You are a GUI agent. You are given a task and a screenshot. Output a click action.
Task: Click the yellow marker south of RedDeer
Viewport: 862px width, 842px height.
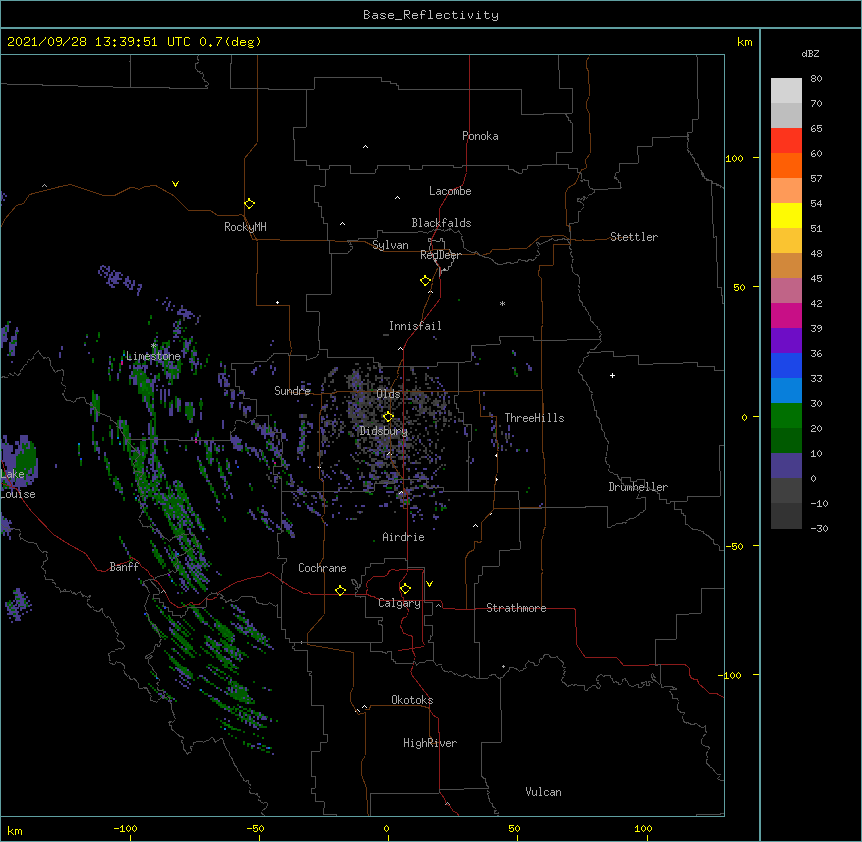pos(425,281)
